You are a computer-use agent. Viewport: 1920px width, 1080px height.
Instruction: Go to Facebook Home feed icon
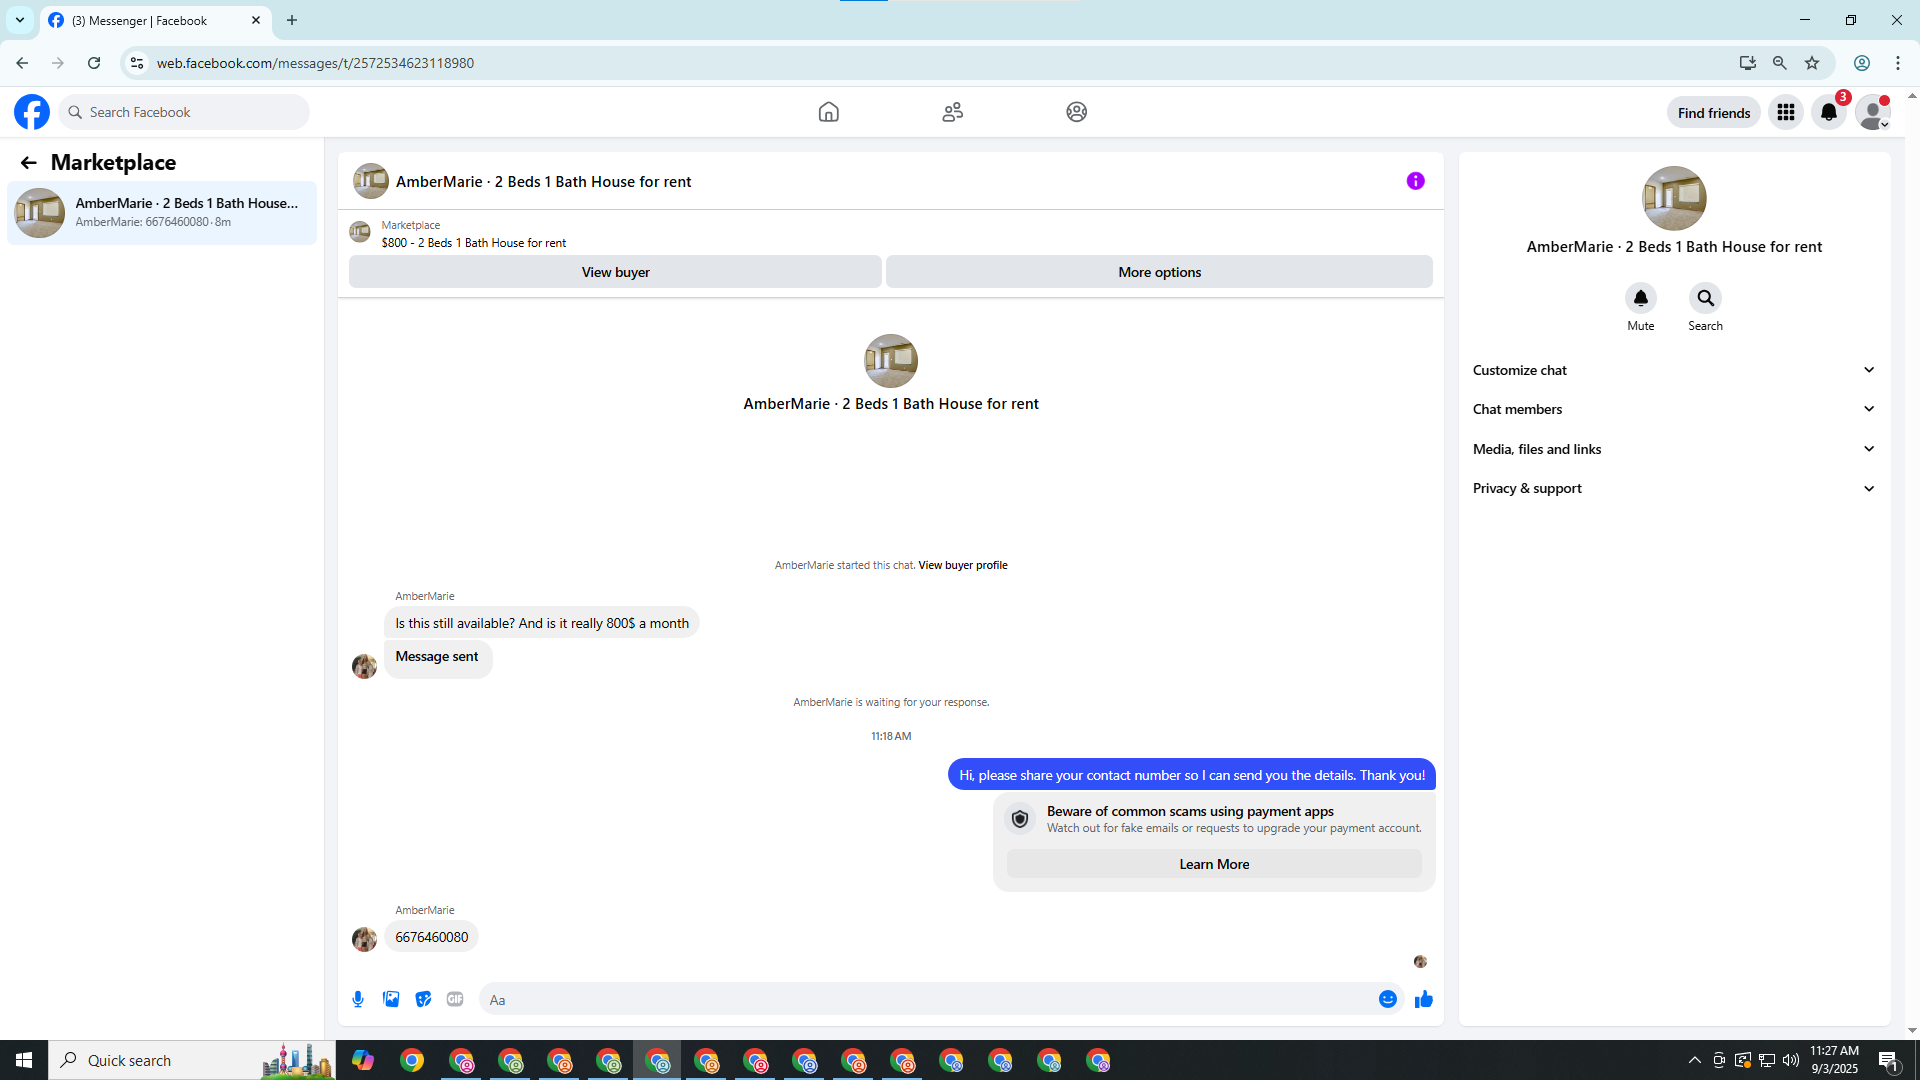click(x=828, y=112)
